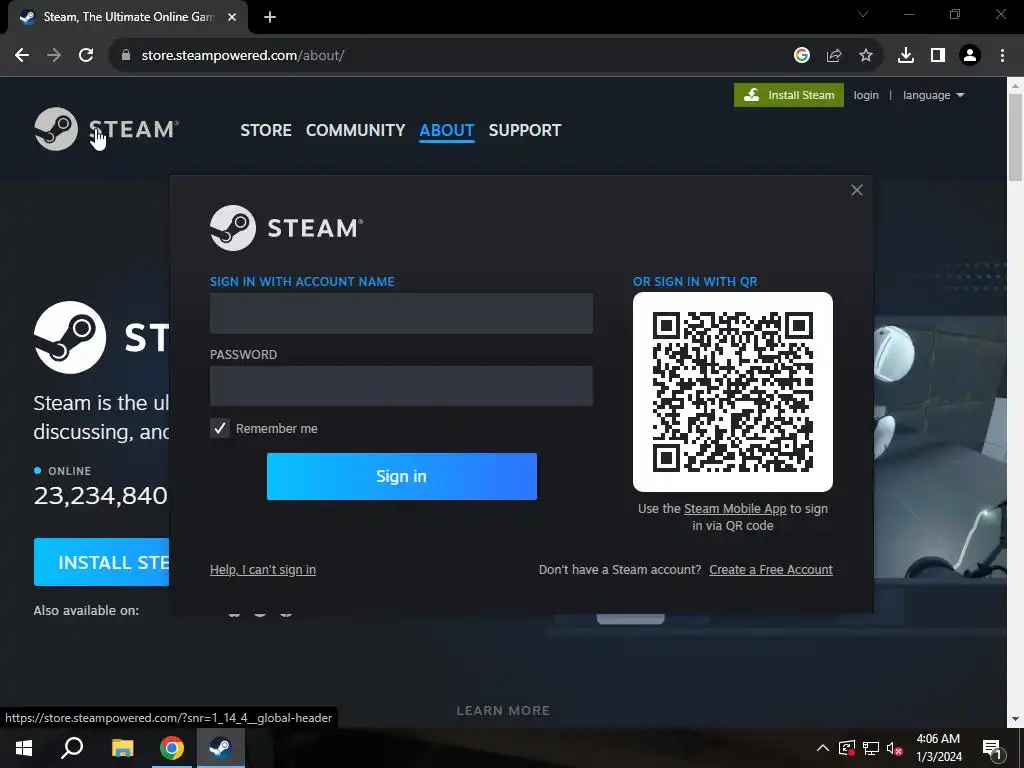The height and width of the screenshot is (768, 1024).
Task: Go to the COMMUNITY menu
Action: point(355,130)
